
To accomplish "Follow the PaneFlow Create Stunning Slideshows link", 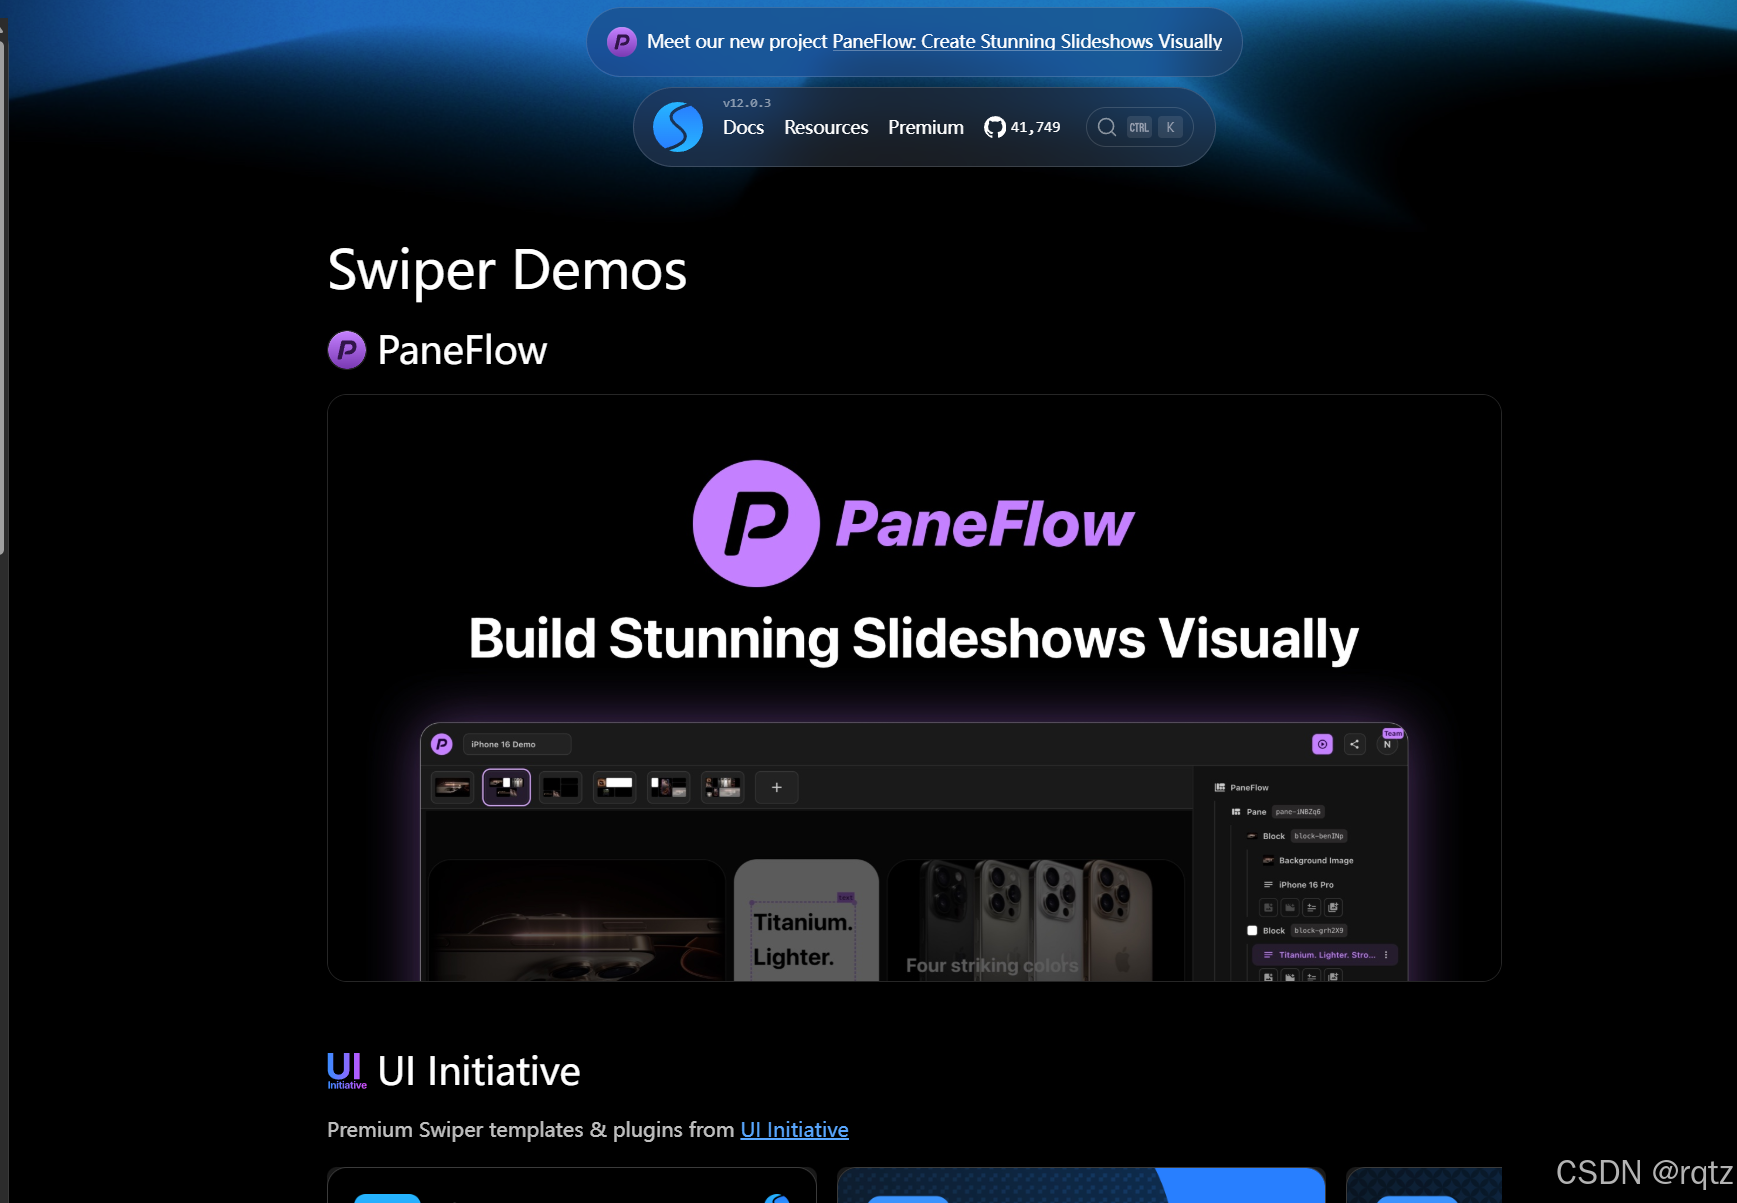I will pyautogui.click(x=1027, y=42).
